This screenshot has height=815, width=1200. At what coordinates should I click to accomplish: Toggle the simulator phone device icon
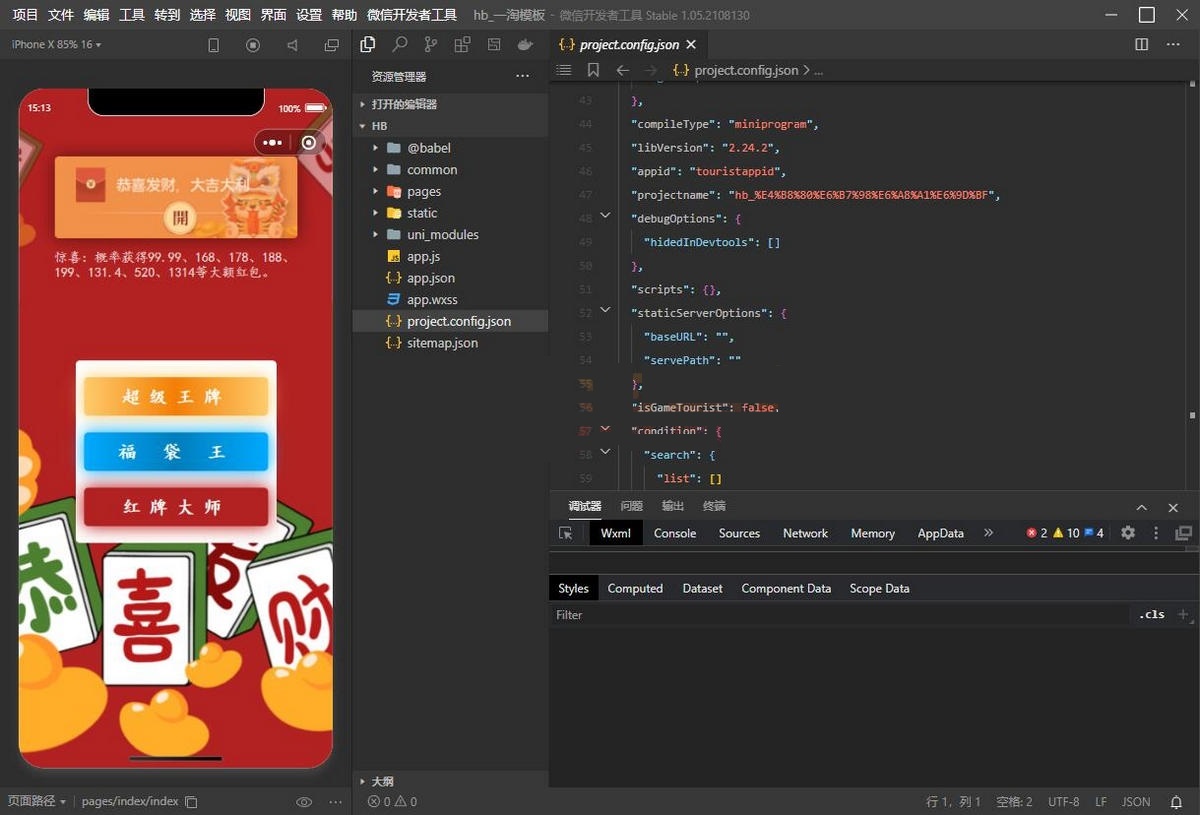tap(213, 45)
